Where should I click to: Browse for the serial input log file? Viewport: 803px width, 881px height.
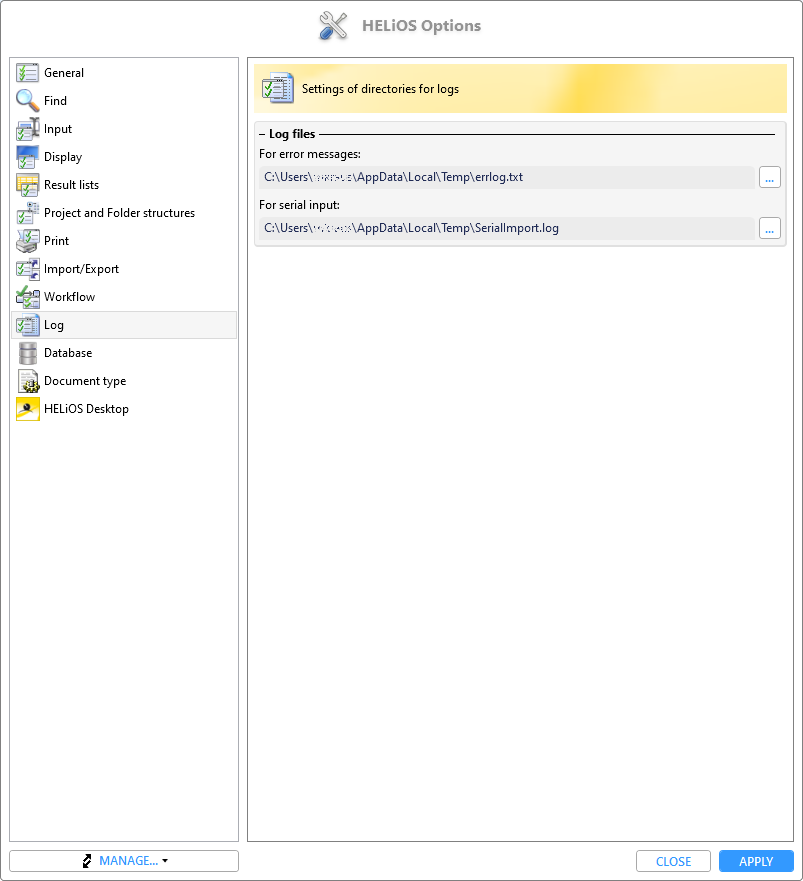tap(770, 229)
